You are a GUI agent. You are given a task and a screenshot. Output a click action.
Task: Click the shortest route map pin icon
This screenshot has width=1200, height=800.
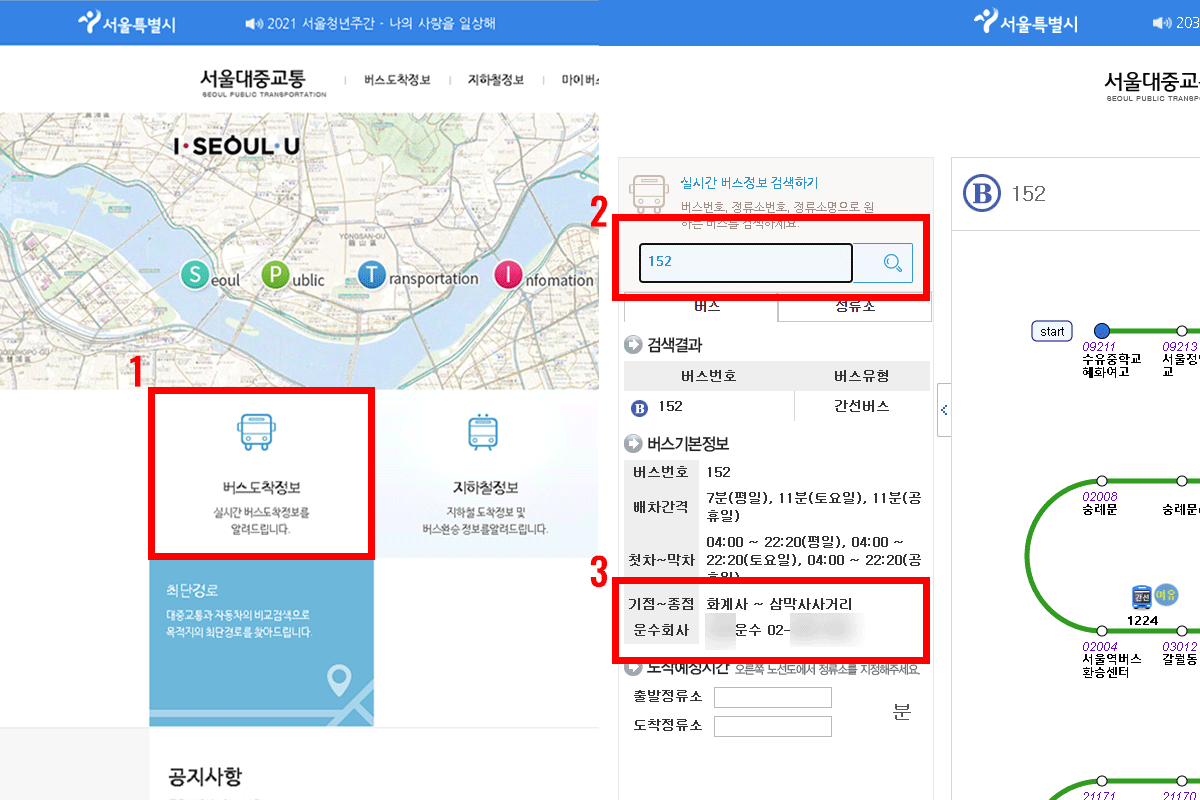pos(341,681)
